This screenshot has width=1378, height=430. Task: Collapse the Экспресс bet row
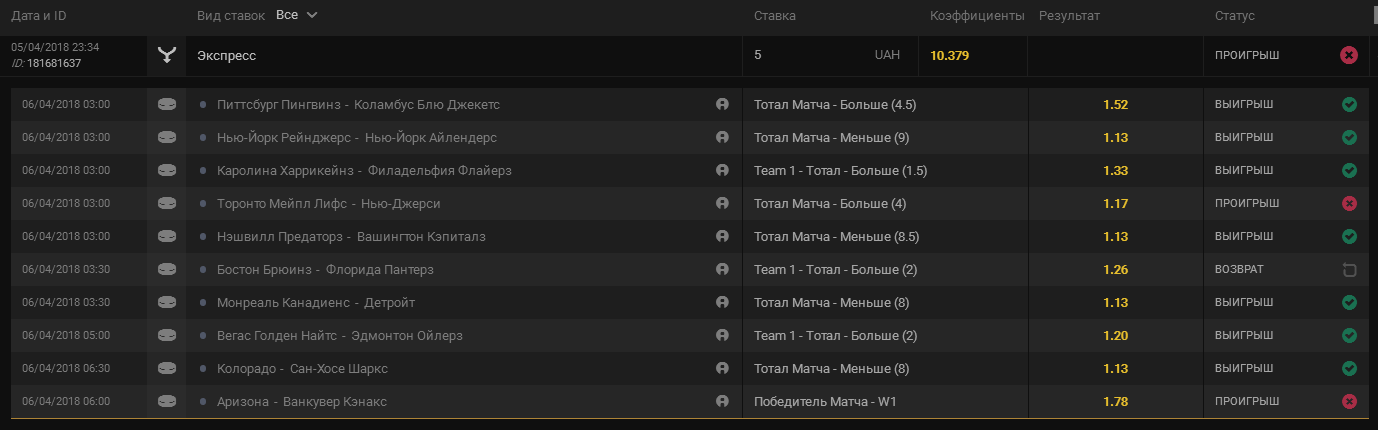pos(689,55)
